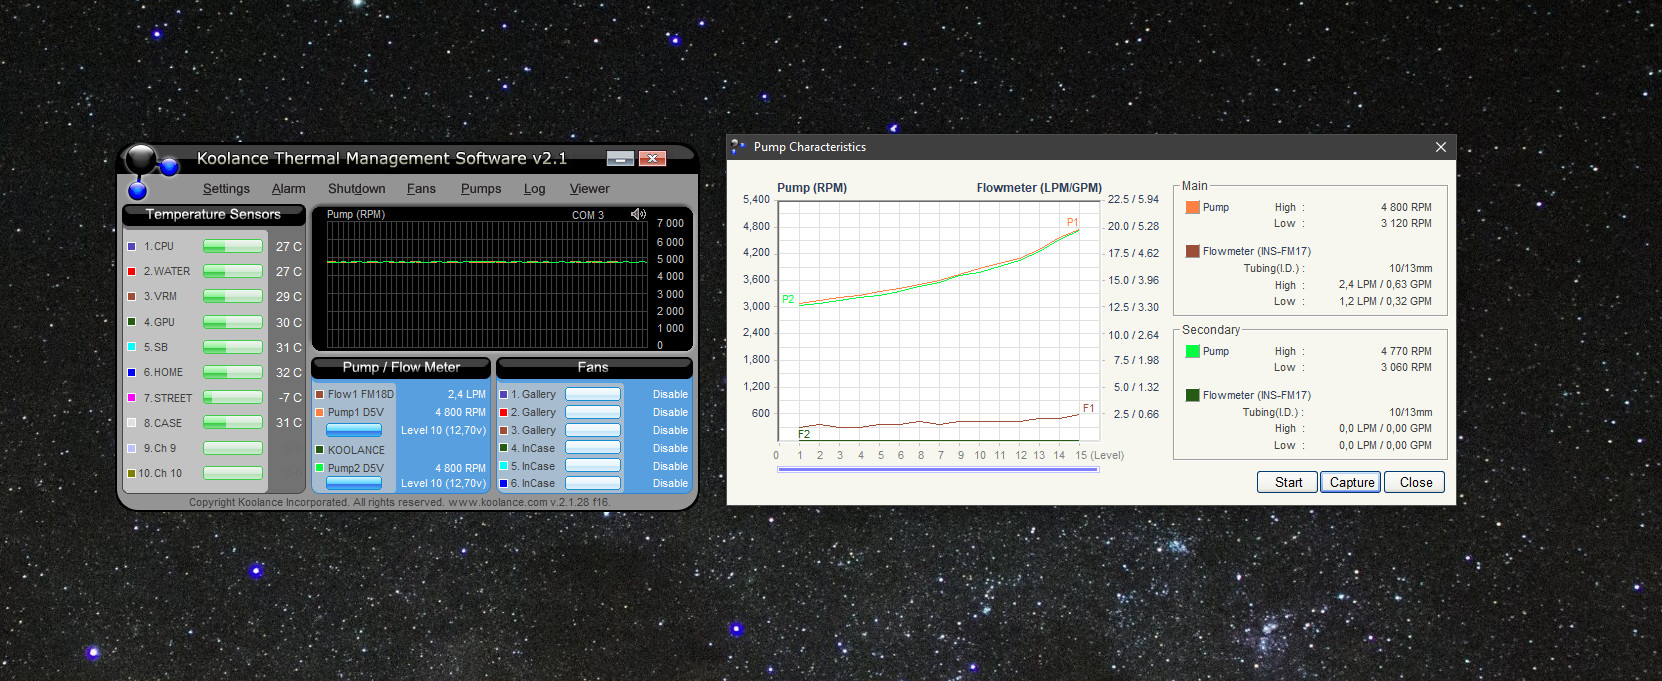Open the Fans menu

(421, 189)
